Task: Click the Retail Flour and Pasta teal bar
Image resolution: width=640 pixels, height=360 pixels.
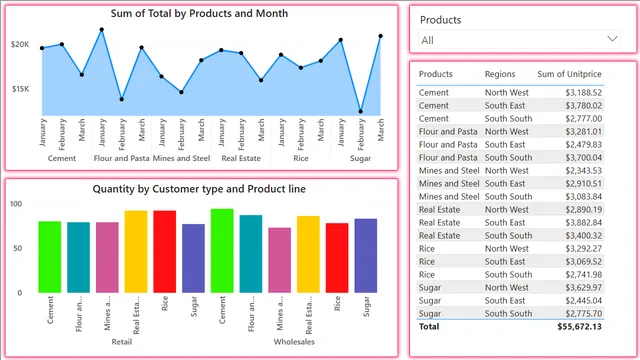Action: tap(78, 258)
